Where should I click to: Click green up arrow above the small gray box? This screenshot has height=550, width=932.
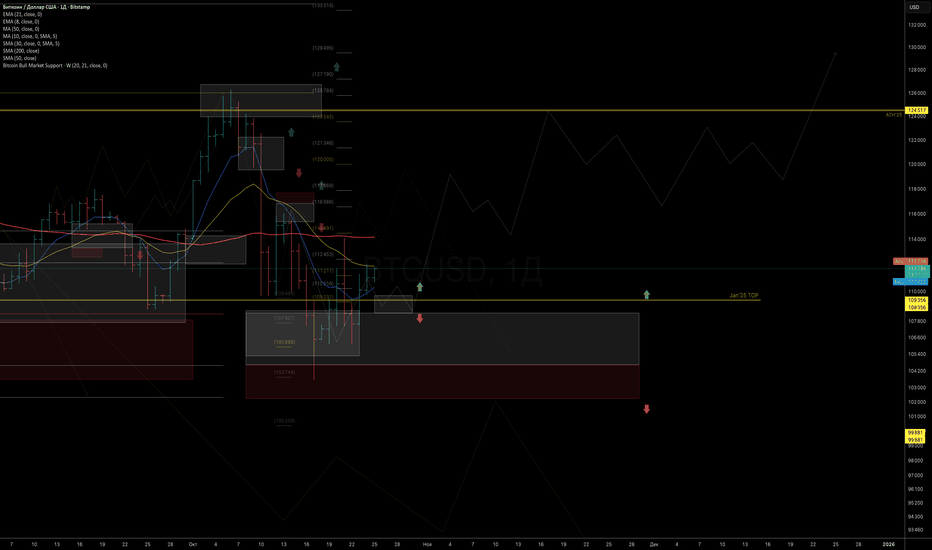(x=420, y=287)
